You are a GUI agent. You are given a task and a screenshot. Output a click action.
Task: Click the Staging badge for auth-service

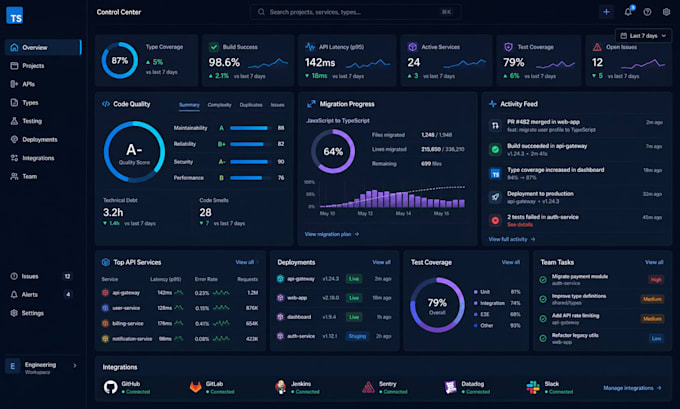click(357, 336)
